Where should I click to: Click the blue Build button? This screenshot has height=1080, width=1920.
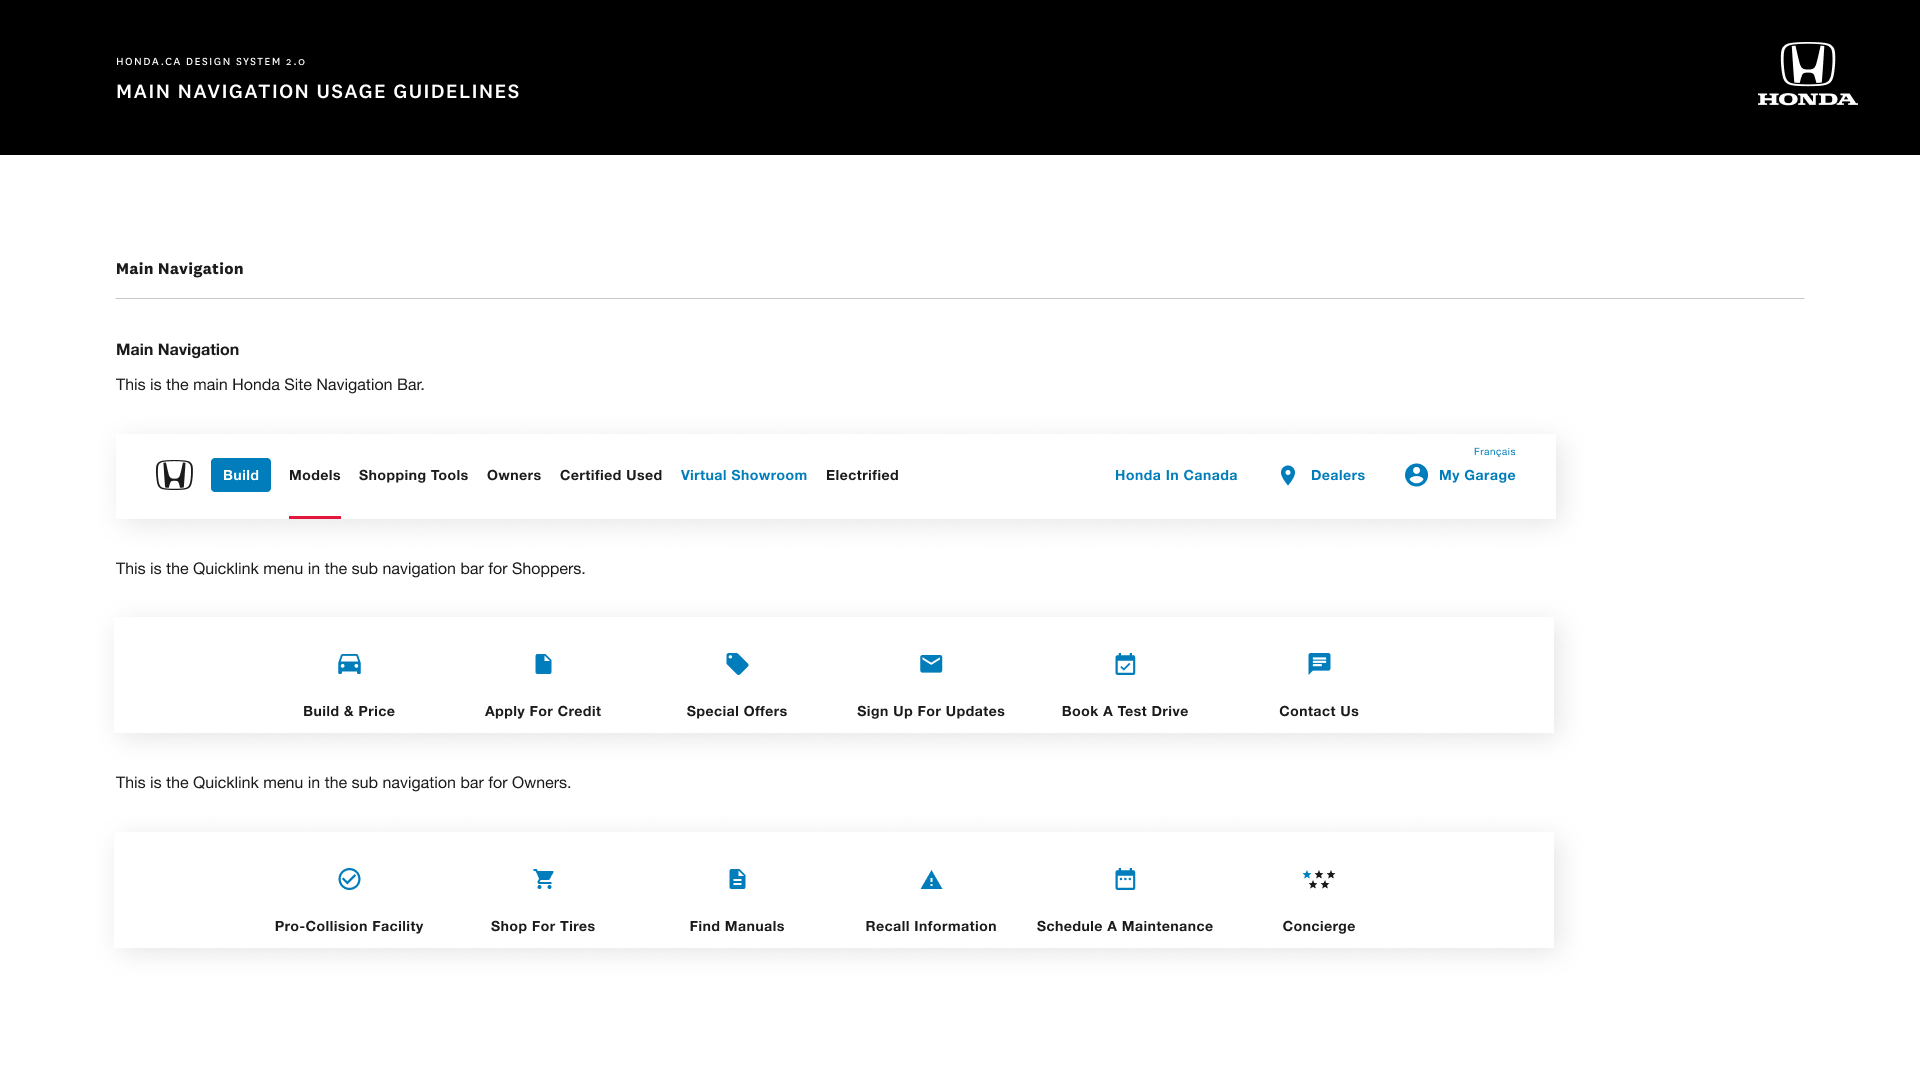241,475
